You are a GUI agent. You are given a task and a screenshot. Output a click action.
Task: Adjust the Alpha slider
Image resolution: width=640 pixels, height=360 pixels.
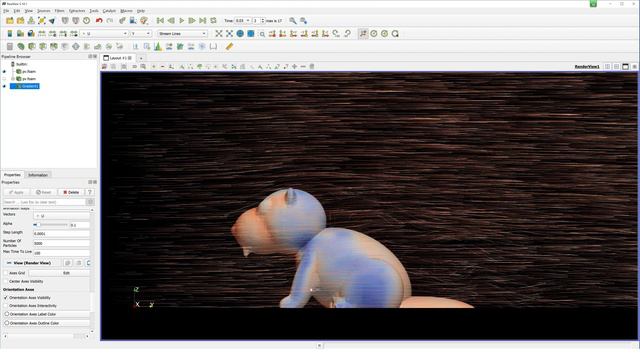click(51, 224)
